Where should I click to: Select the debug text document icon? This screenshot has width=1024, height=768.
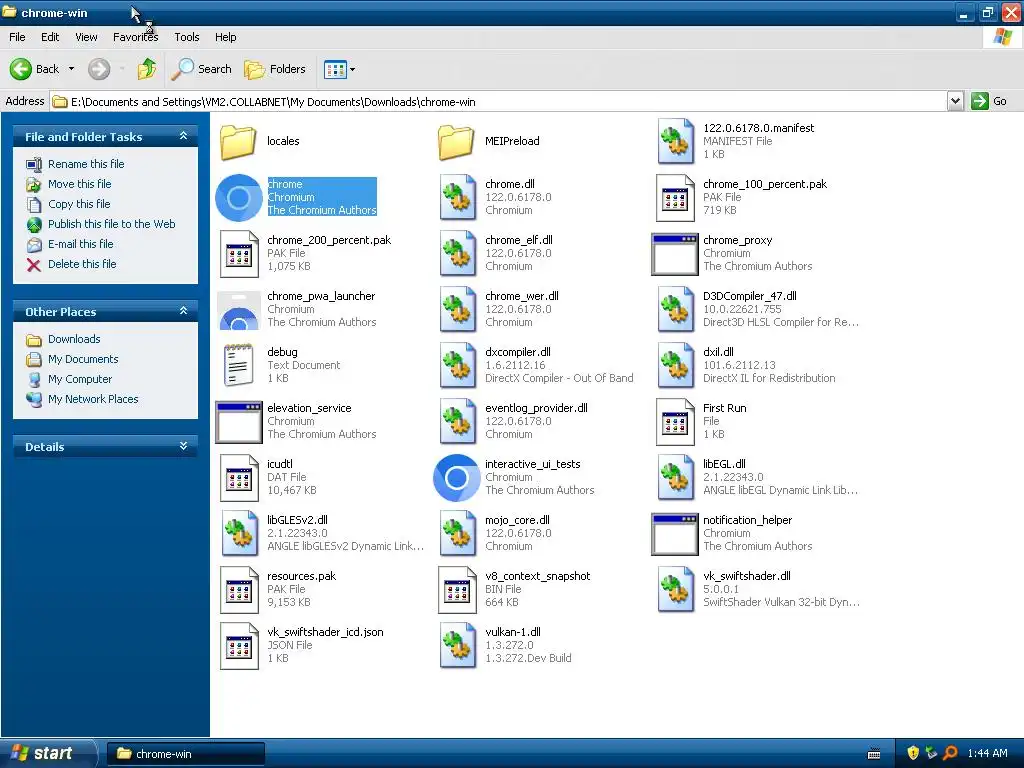coord(238,365)
